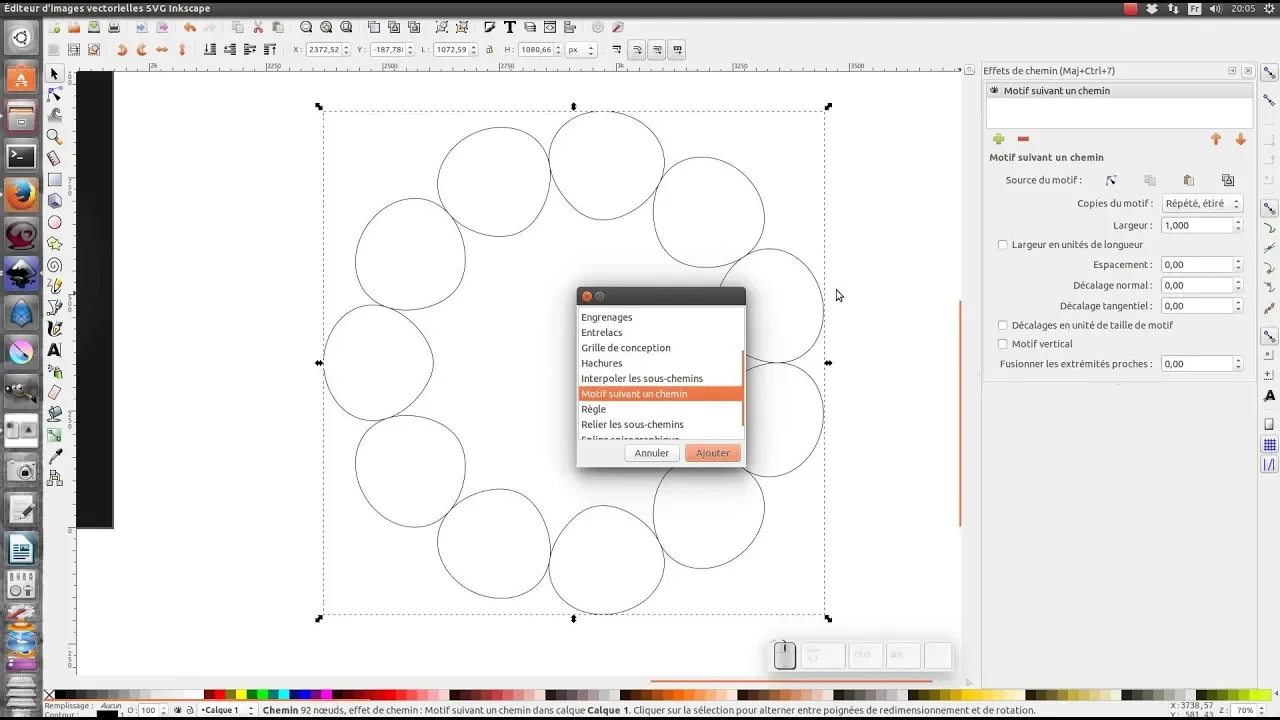This screenshot has width=1280, height=720.
Task: Open Copies du motif dropdown
Action: coord(1202,203)
